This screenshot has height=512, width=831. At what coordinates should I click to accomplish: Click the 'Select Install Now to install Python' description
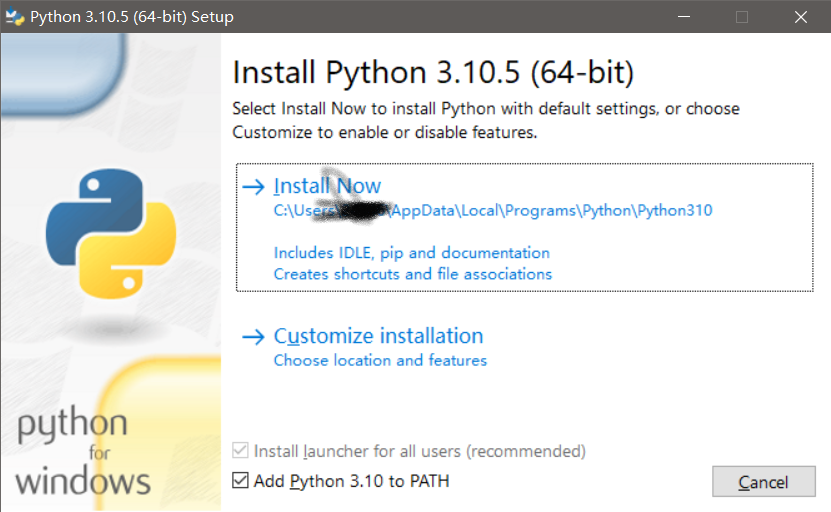pyautogui.click(x=486, y=120)
